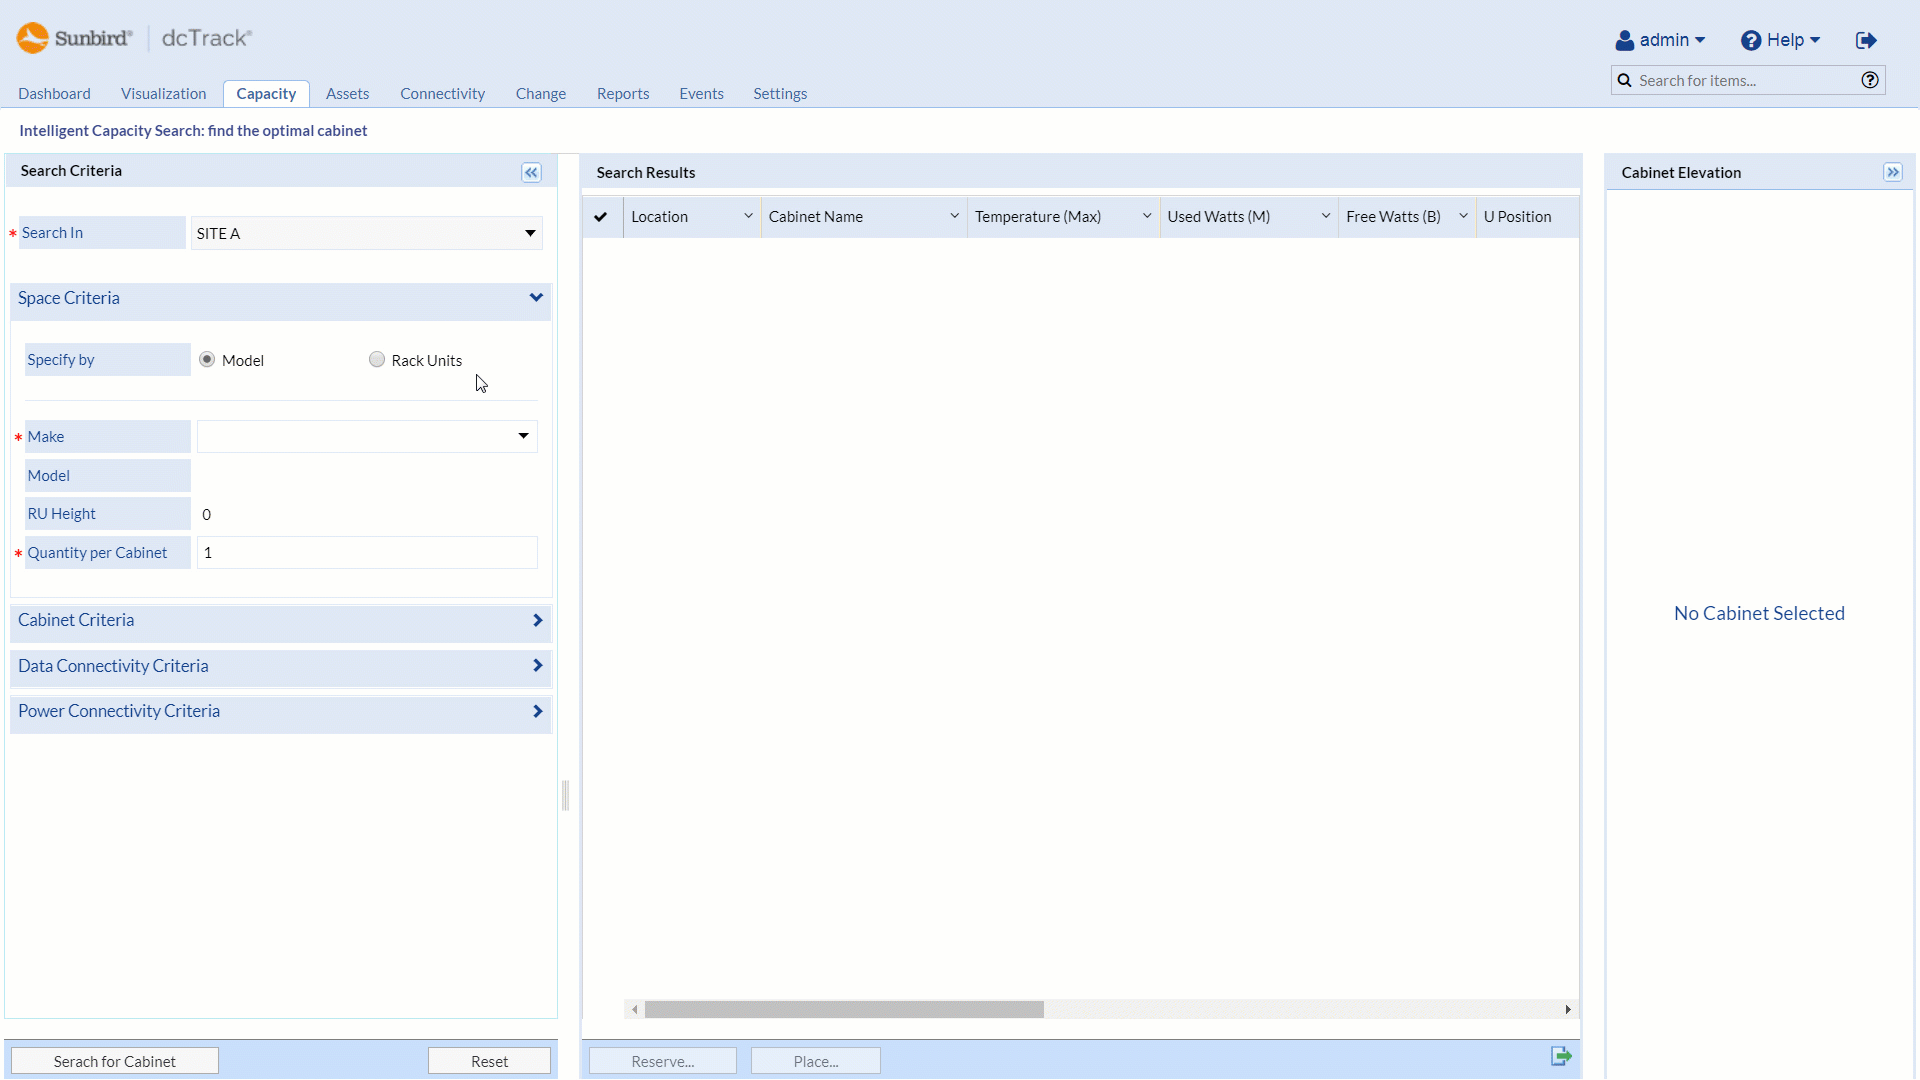
Task: Switch to the Assets tab
Action: click(x=347, y=94)
